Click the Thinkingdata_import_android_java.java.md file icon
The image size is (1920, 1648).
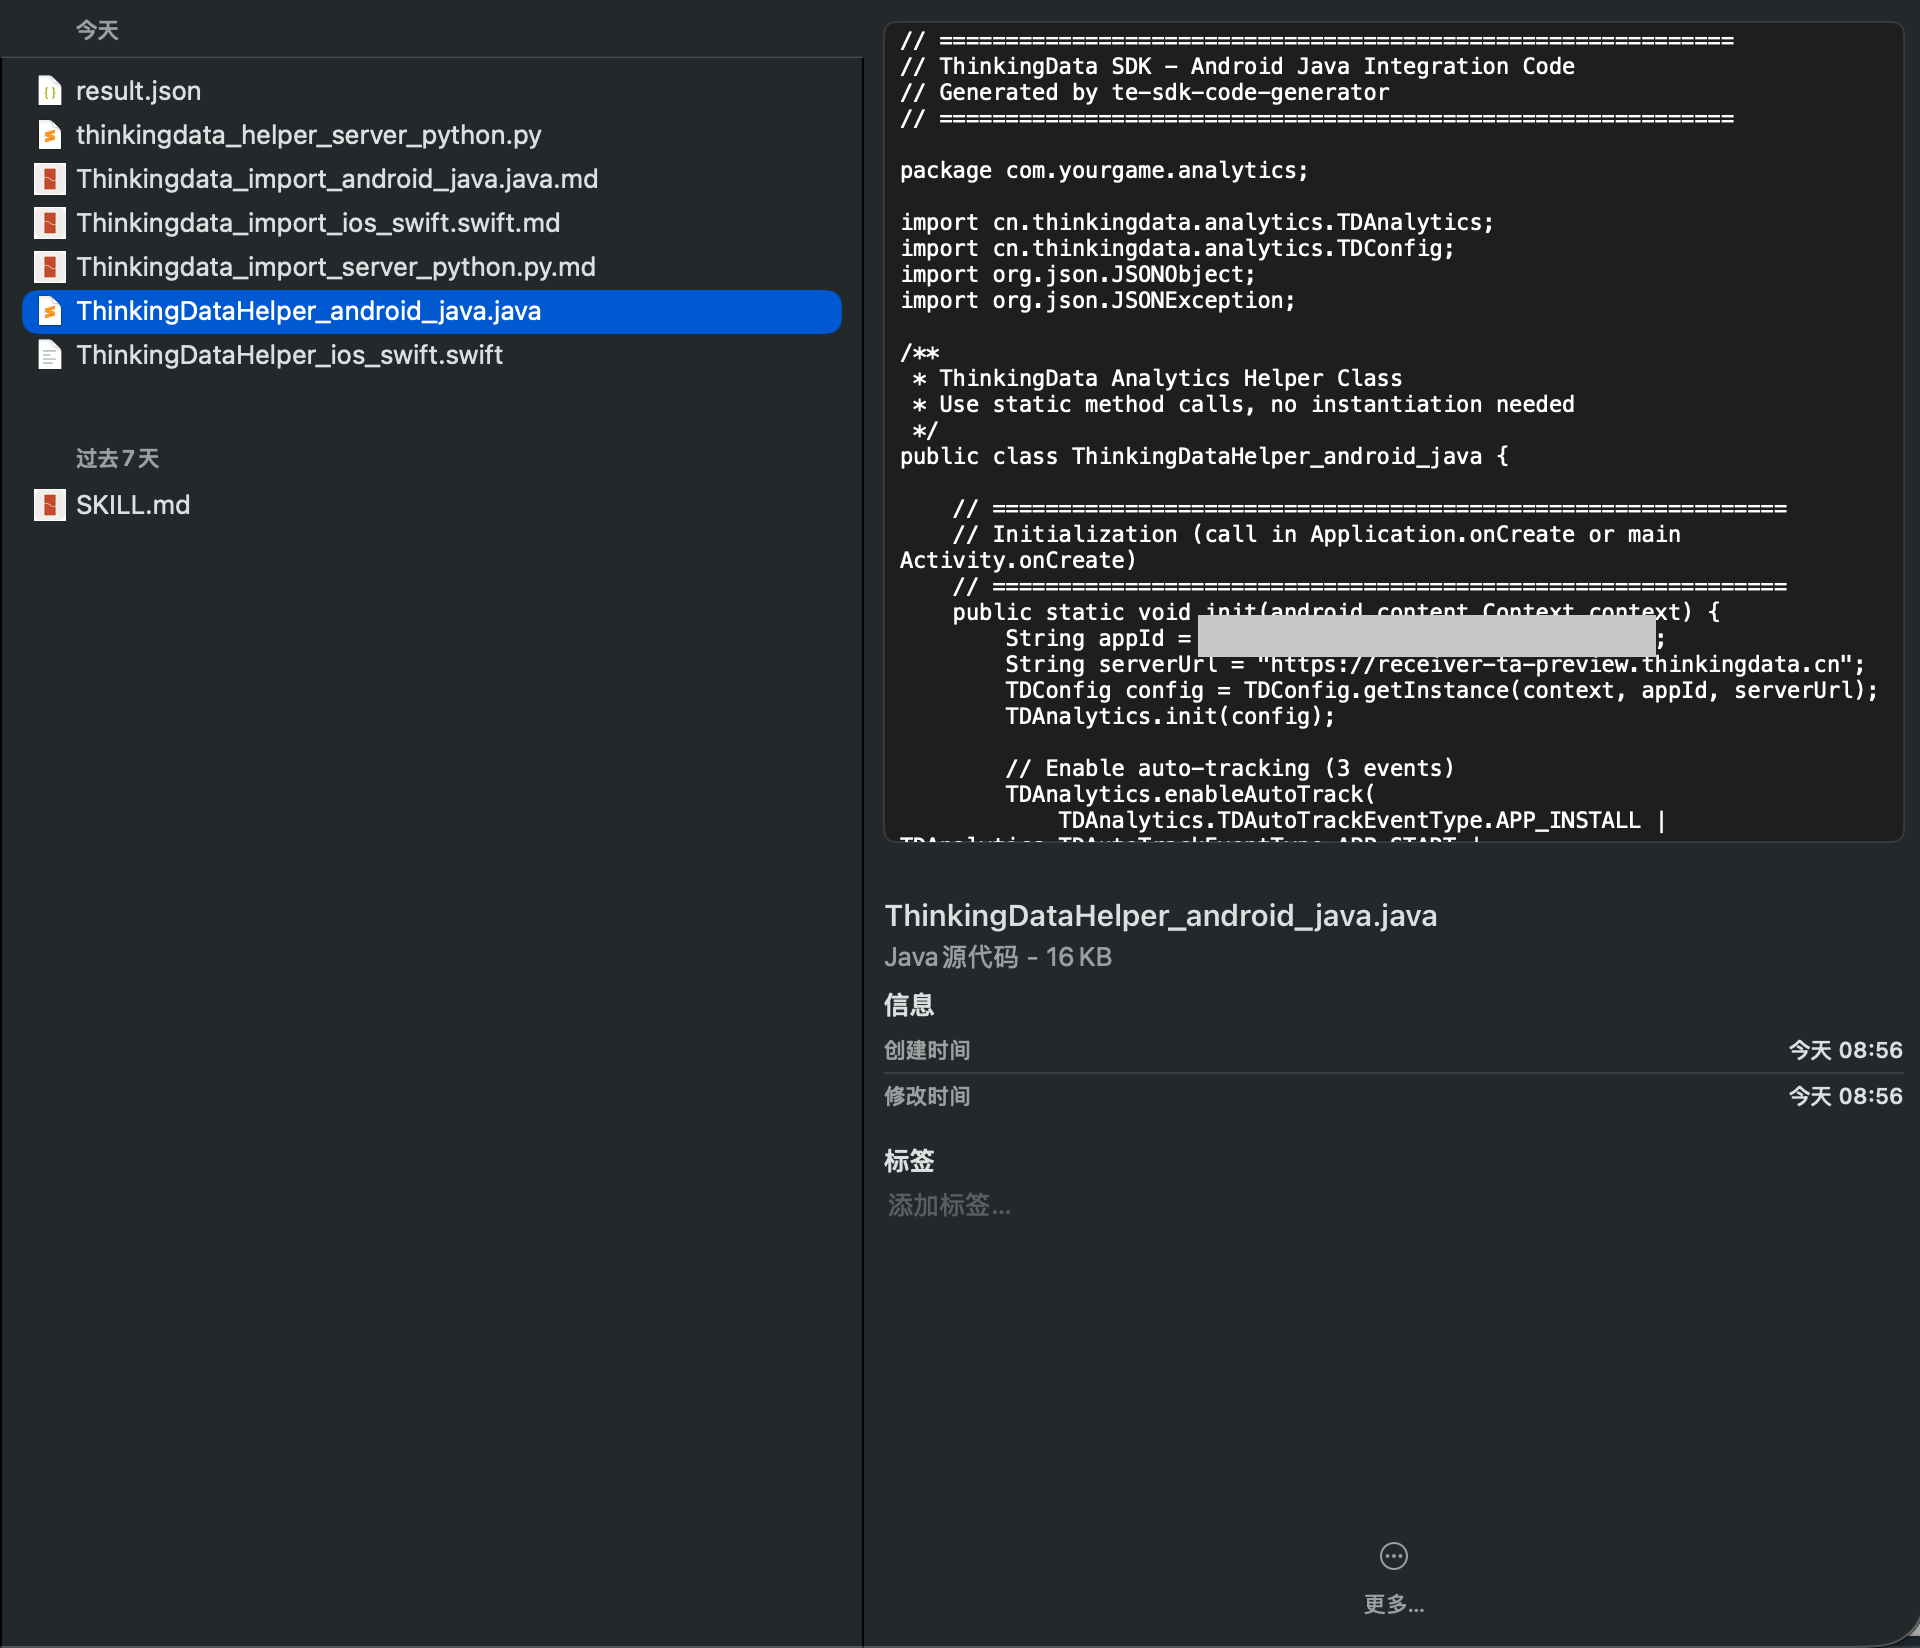click(x=50, y=179)
